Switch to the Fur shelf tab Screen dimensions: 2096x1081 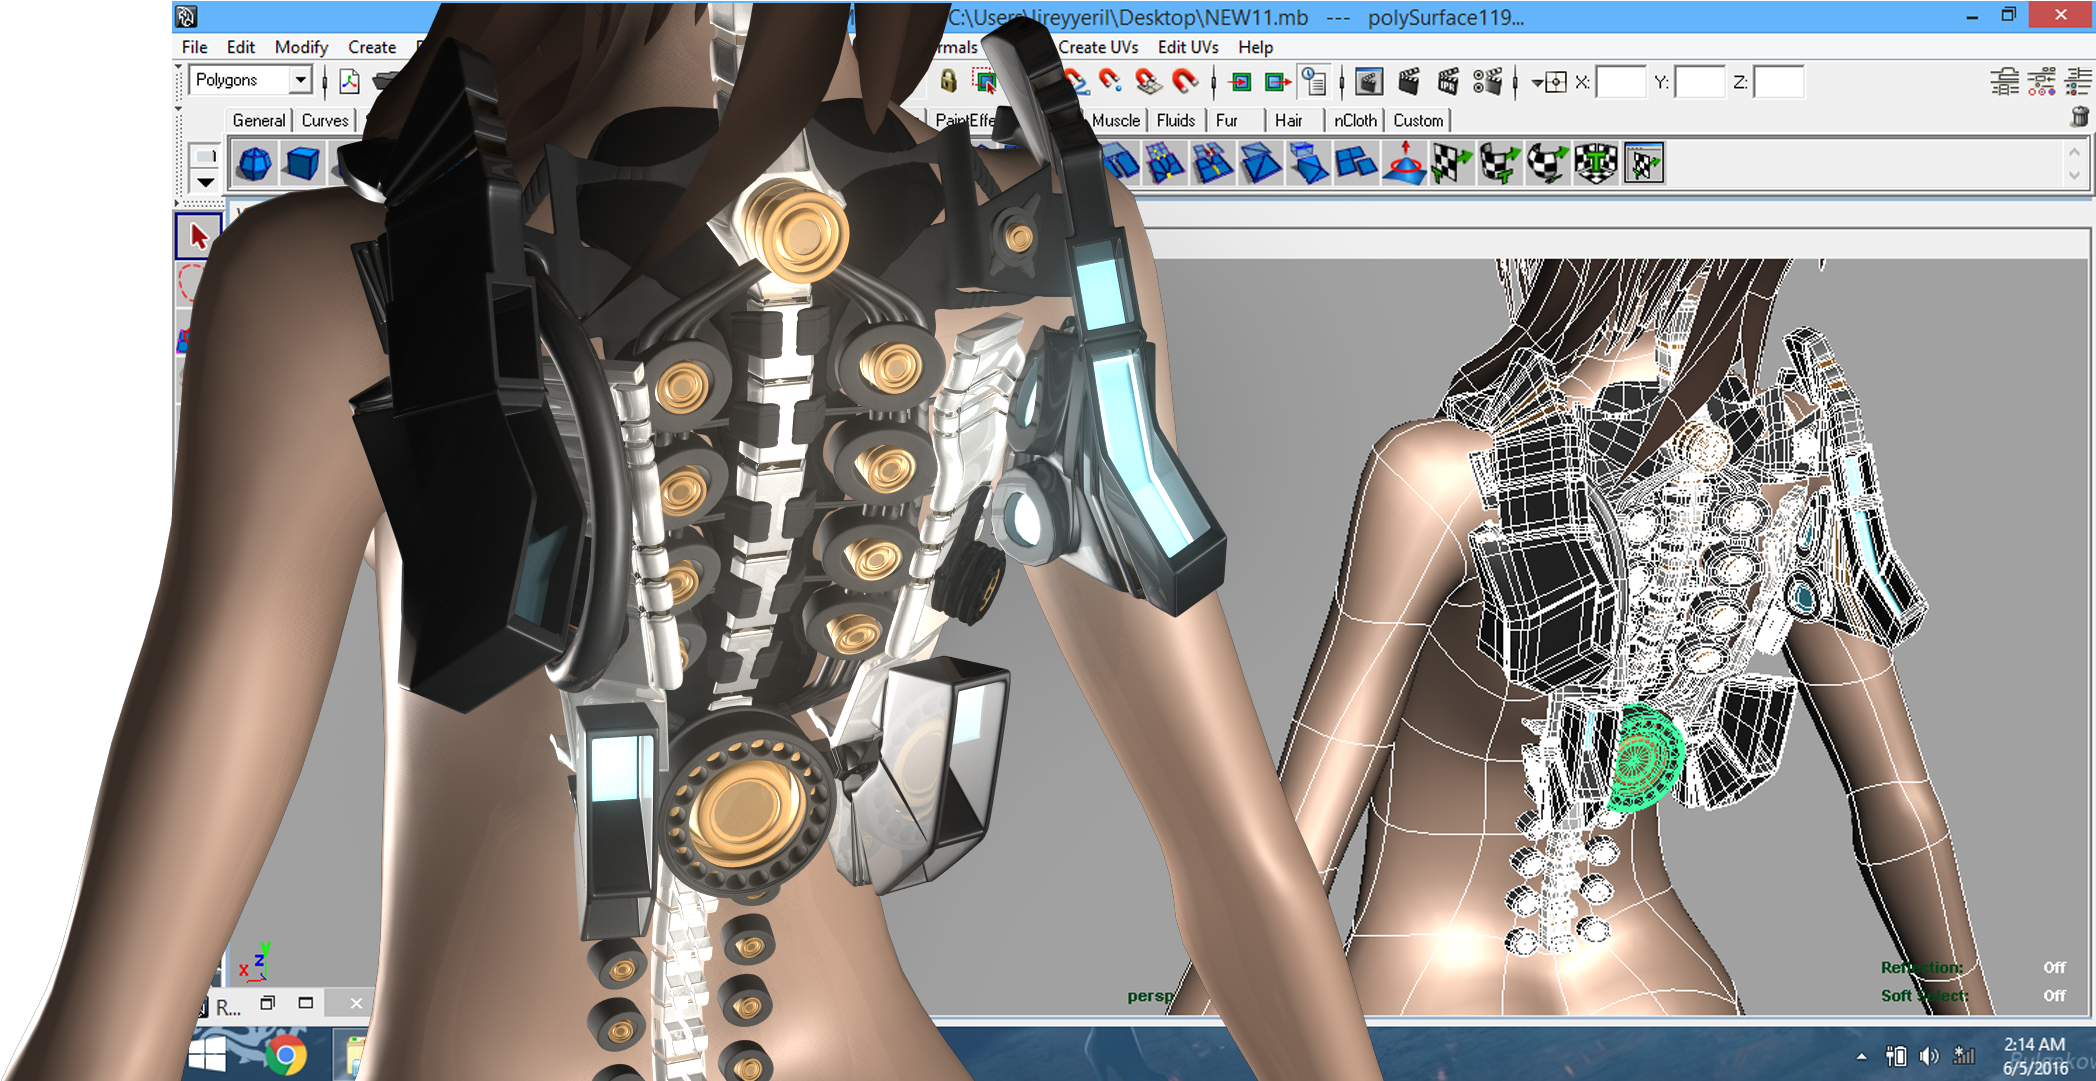pos(1227,120)
